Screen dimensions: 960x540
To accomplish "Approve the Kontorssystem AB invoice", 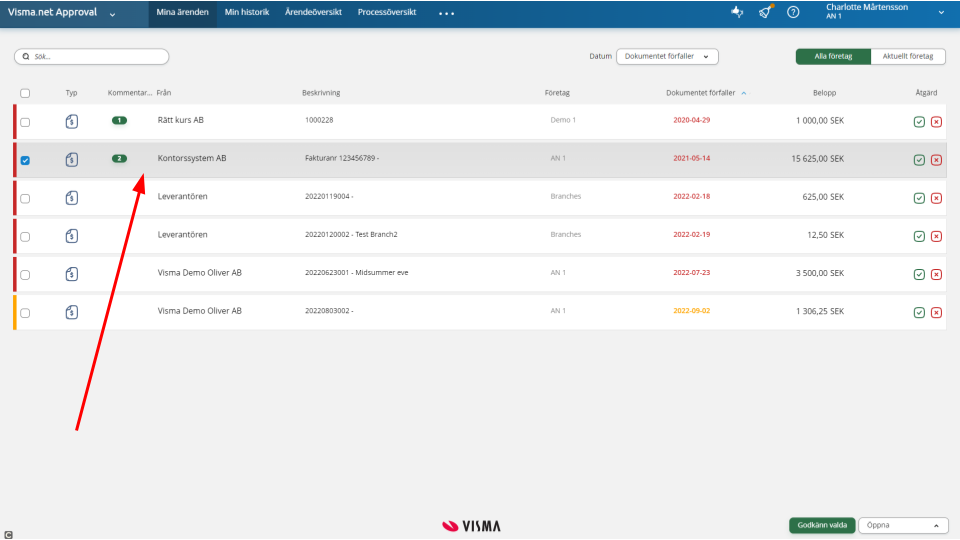I will pos(919,160).
